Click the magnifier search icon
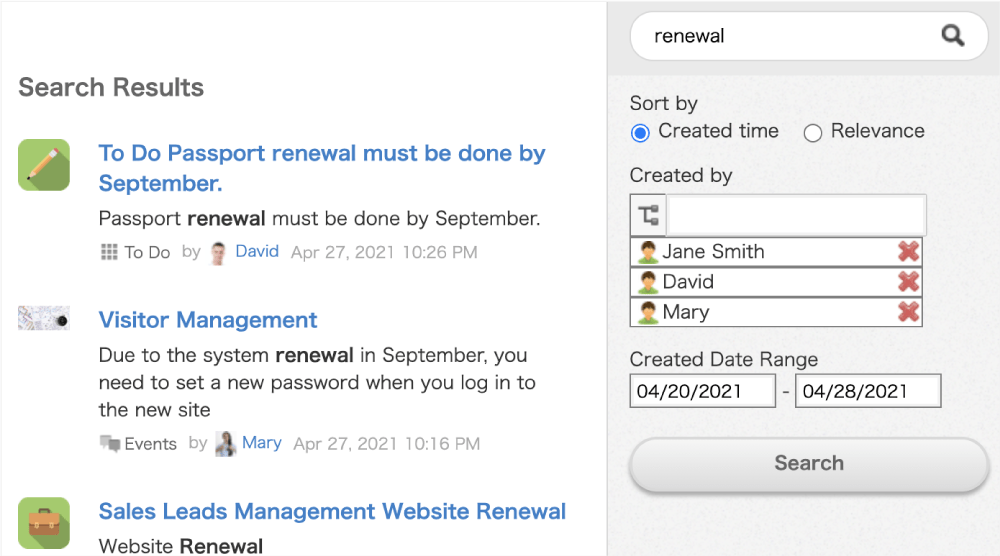This screenshot has height=556, width=1000. click(x=953, y=36)
